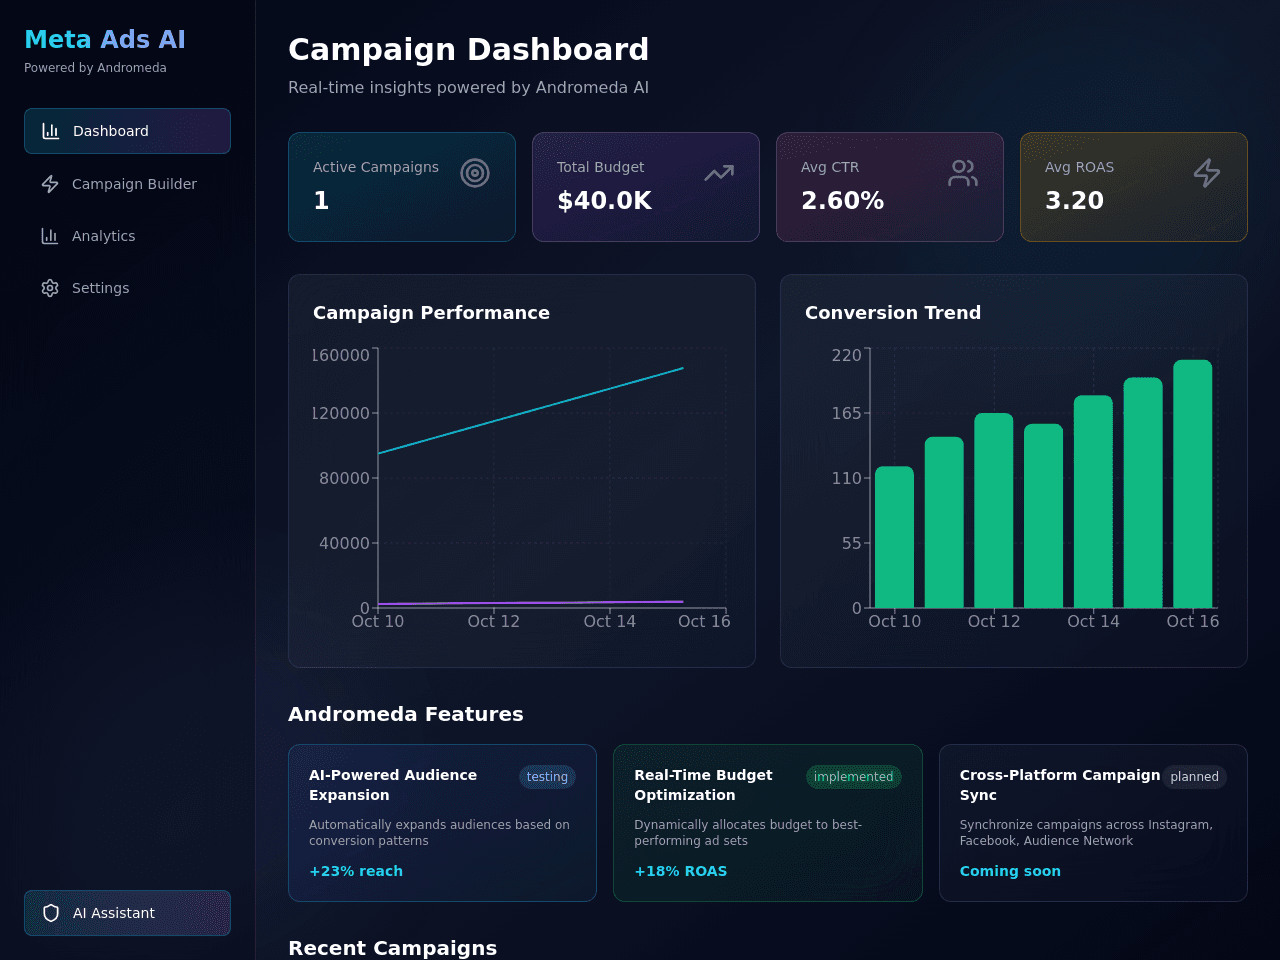Click the testing status badge
This screenshot has width=1280, height=960.
[x=547, y=777]
